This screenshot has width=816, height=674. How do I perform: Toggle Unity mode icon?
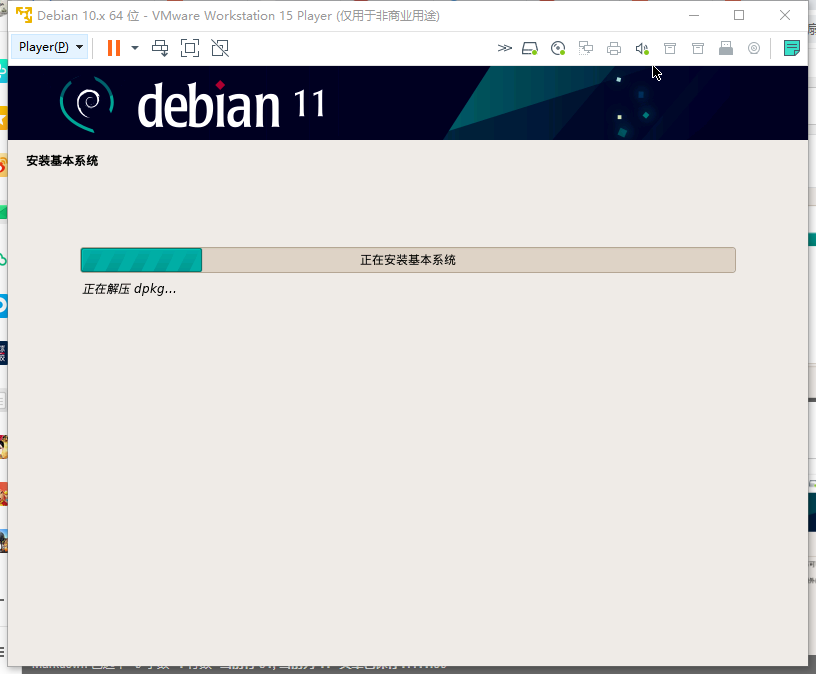pyautogui.click(x=220, y=48)
